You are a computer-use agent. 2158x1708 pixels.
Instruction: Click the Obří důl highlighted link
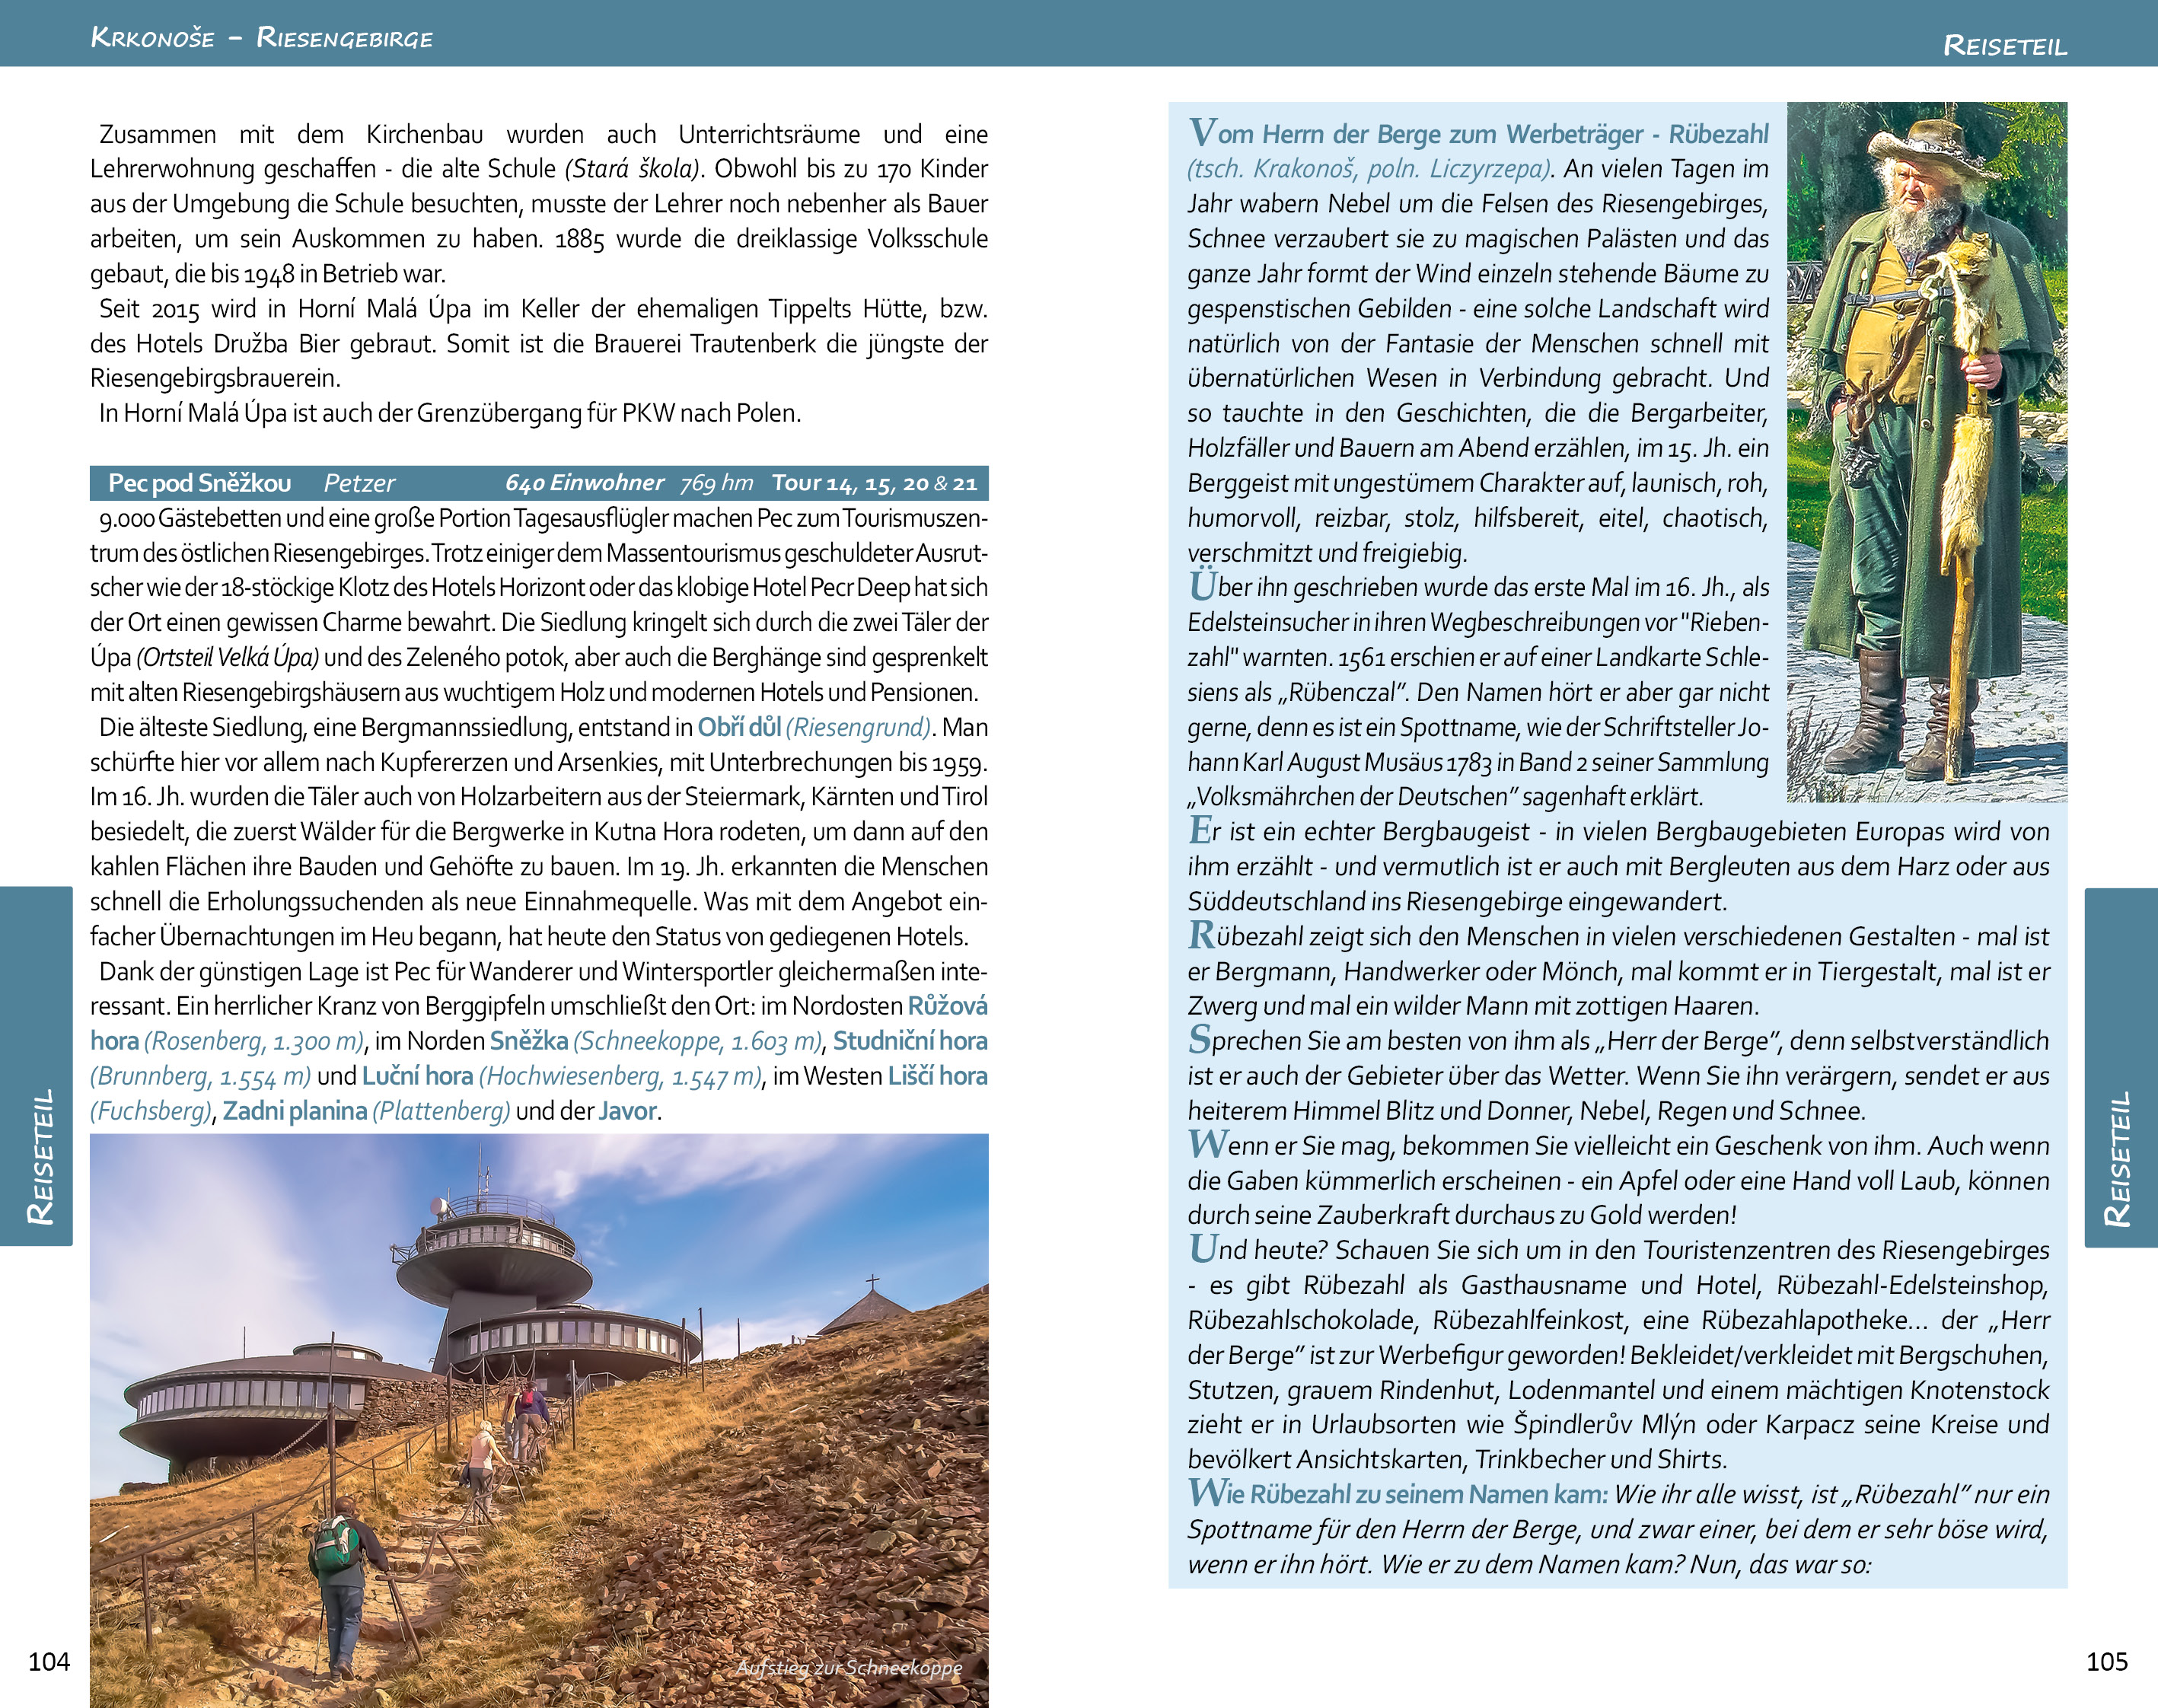(738, 727)
